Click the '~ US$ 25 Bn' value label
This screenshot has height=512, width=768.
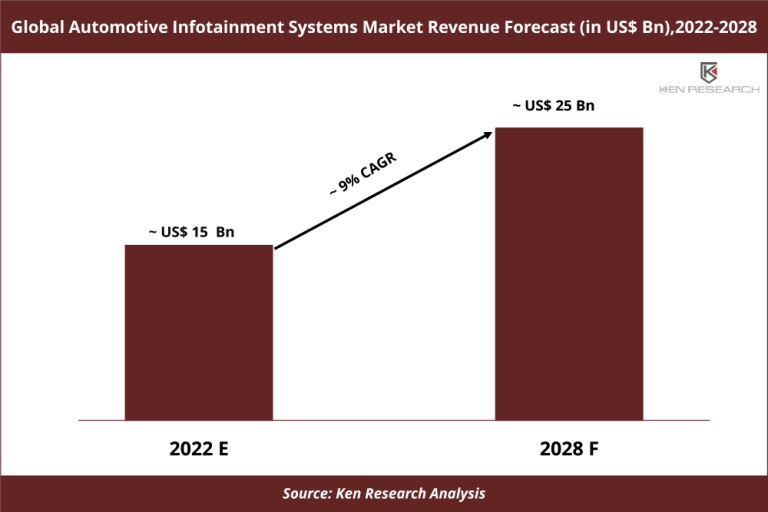(x=553, y=106)
